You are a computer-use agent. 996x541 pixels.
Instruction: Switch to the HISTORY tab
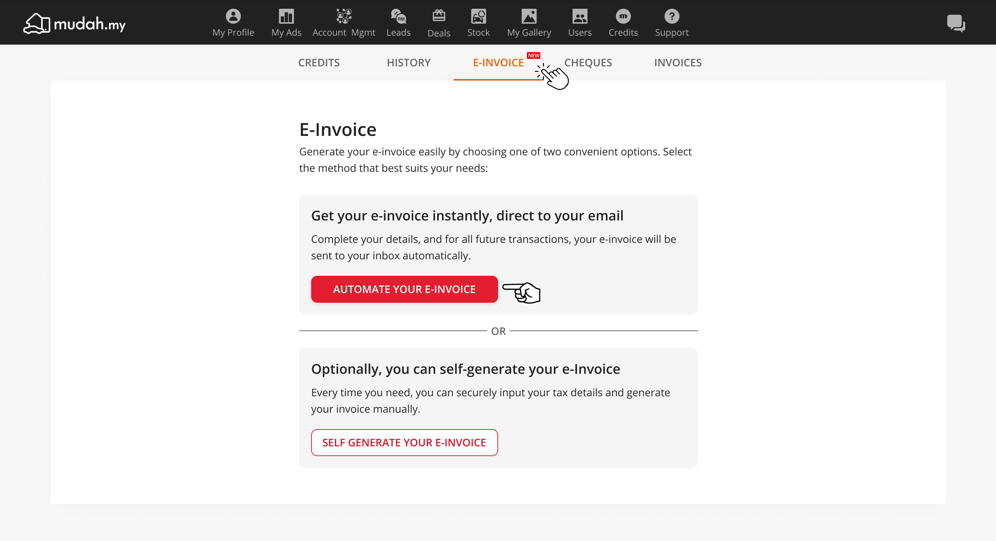pyautogui.click(x=408, y=63)
